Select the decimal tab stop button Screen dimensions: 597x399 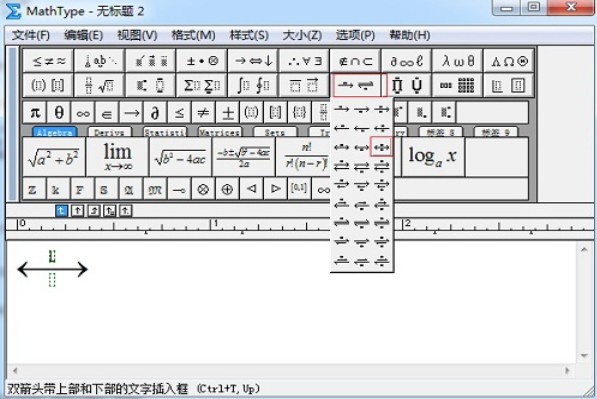(126, 211)
